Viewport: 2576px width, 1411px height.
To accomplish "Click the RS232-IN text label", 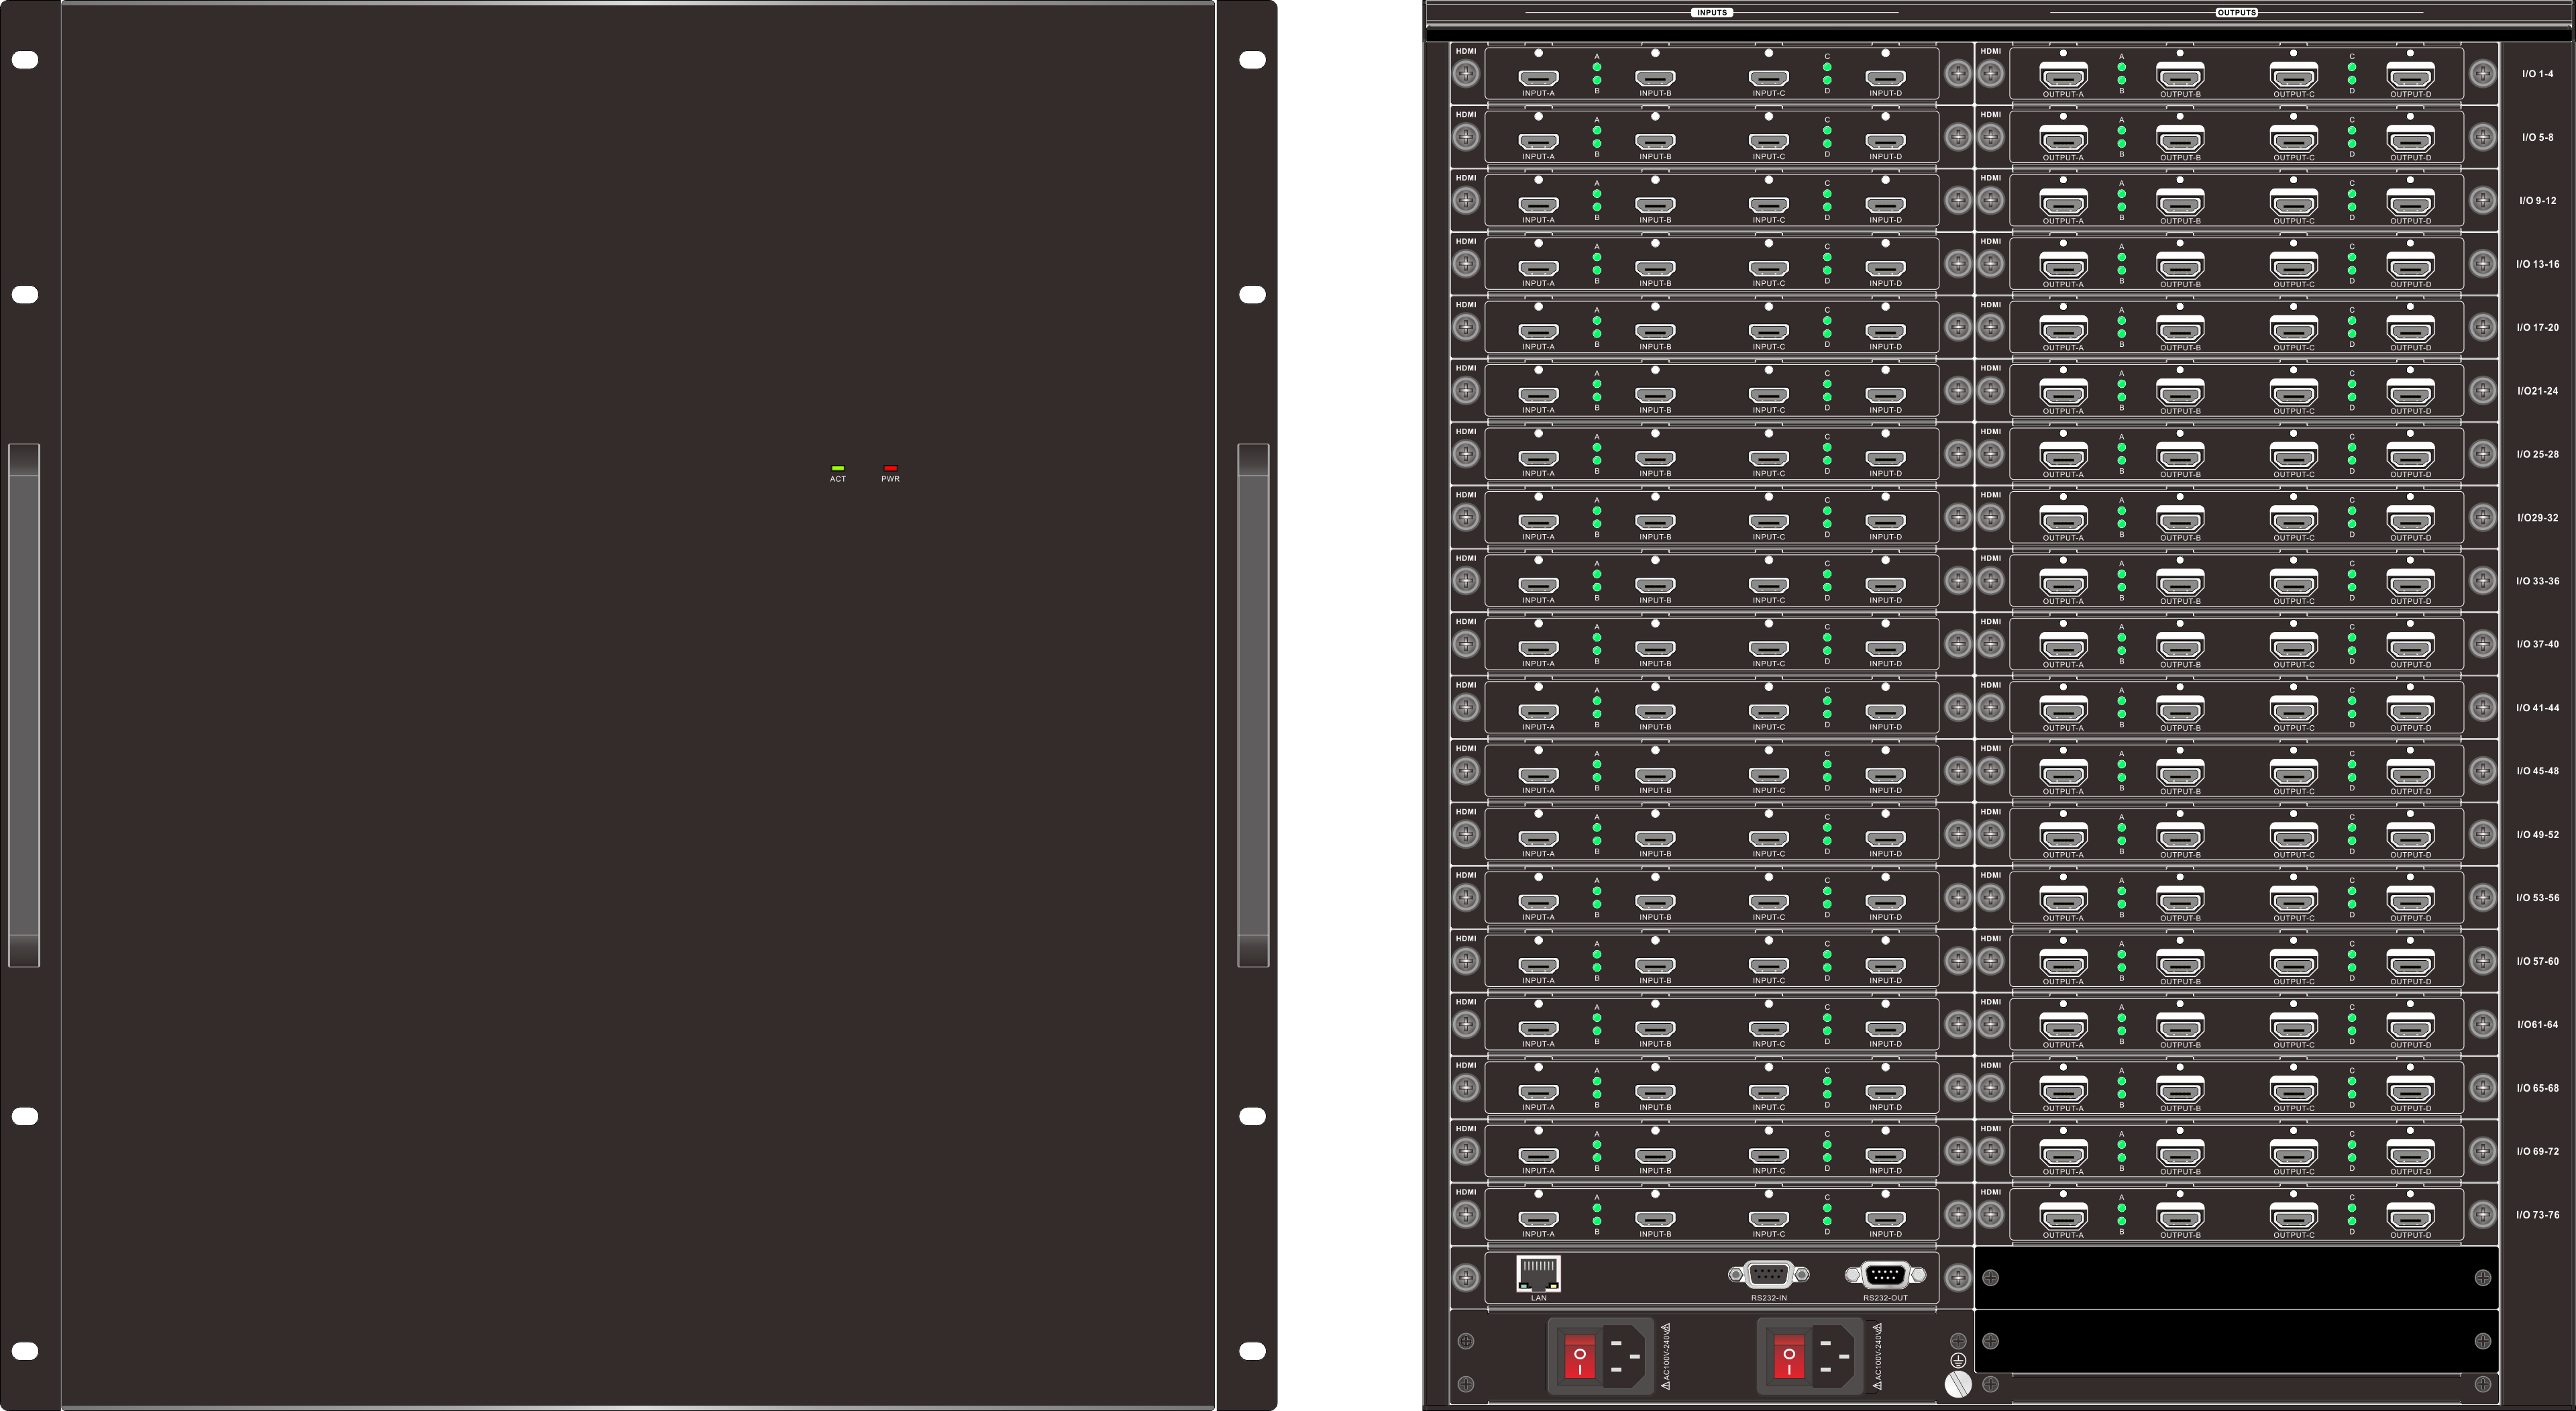I will [x=1768, y=1298].
